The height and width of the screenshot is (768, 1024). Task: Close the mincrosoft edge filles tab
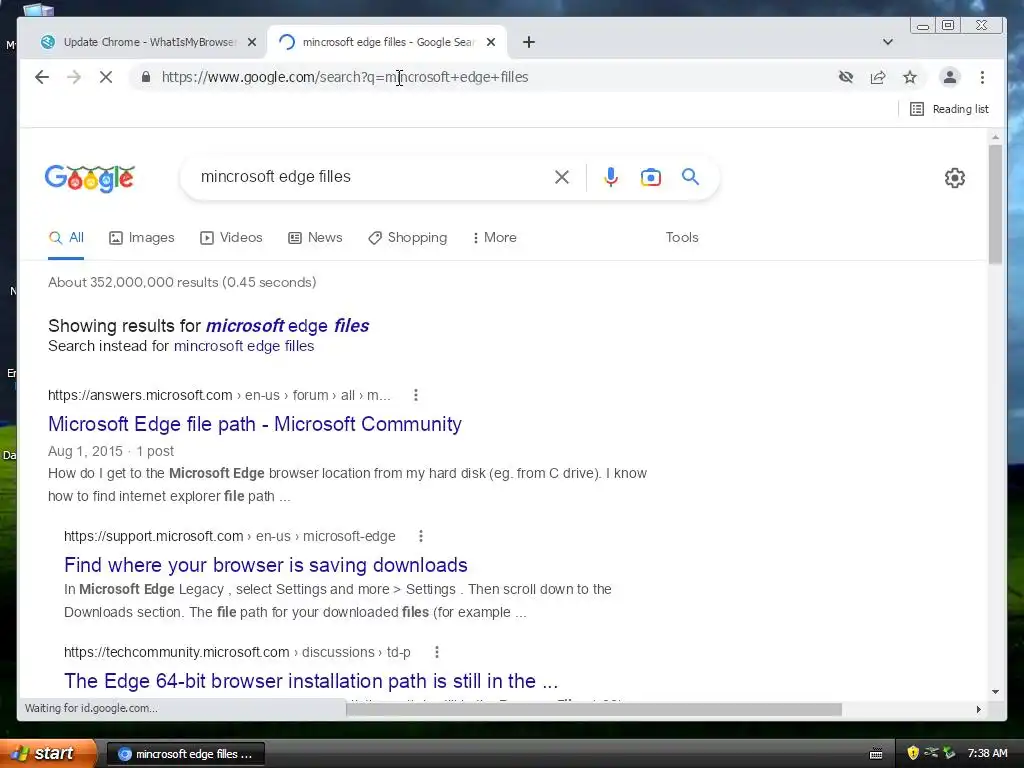(x=491, y=42)
